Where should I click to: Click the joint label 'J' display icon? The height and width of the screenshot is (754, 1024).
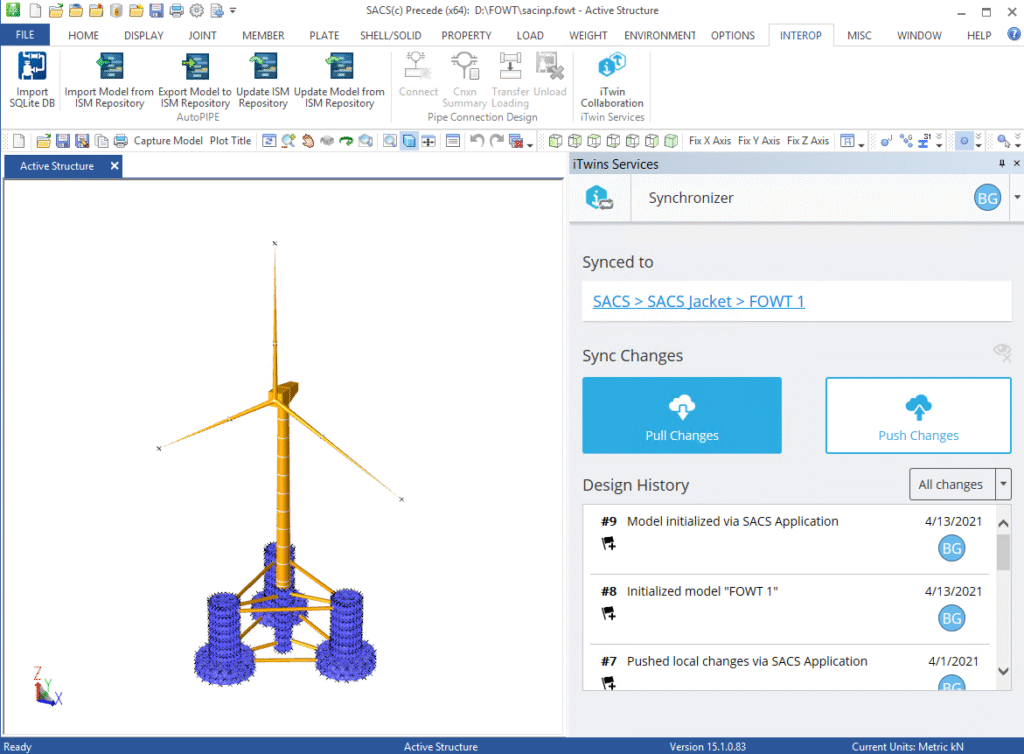(886, 141)
